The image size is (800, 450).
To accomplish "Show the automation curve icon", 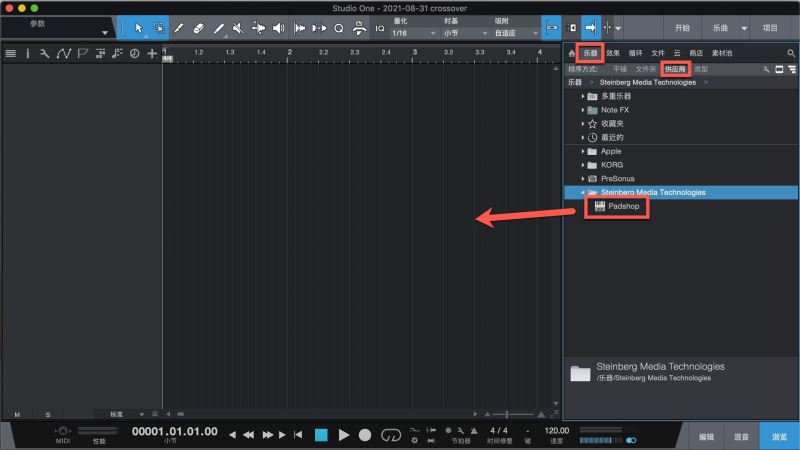I will click(x=64, y=53).
